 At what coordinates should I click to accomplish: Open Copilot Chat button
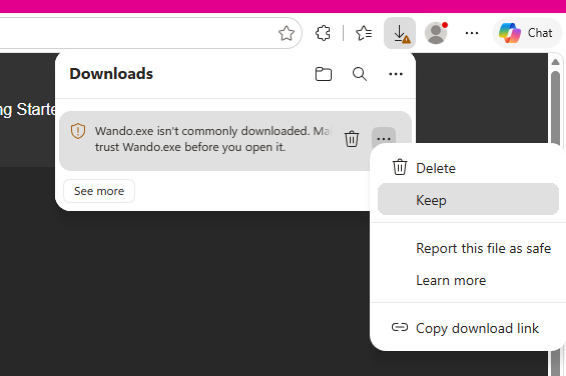527,33
